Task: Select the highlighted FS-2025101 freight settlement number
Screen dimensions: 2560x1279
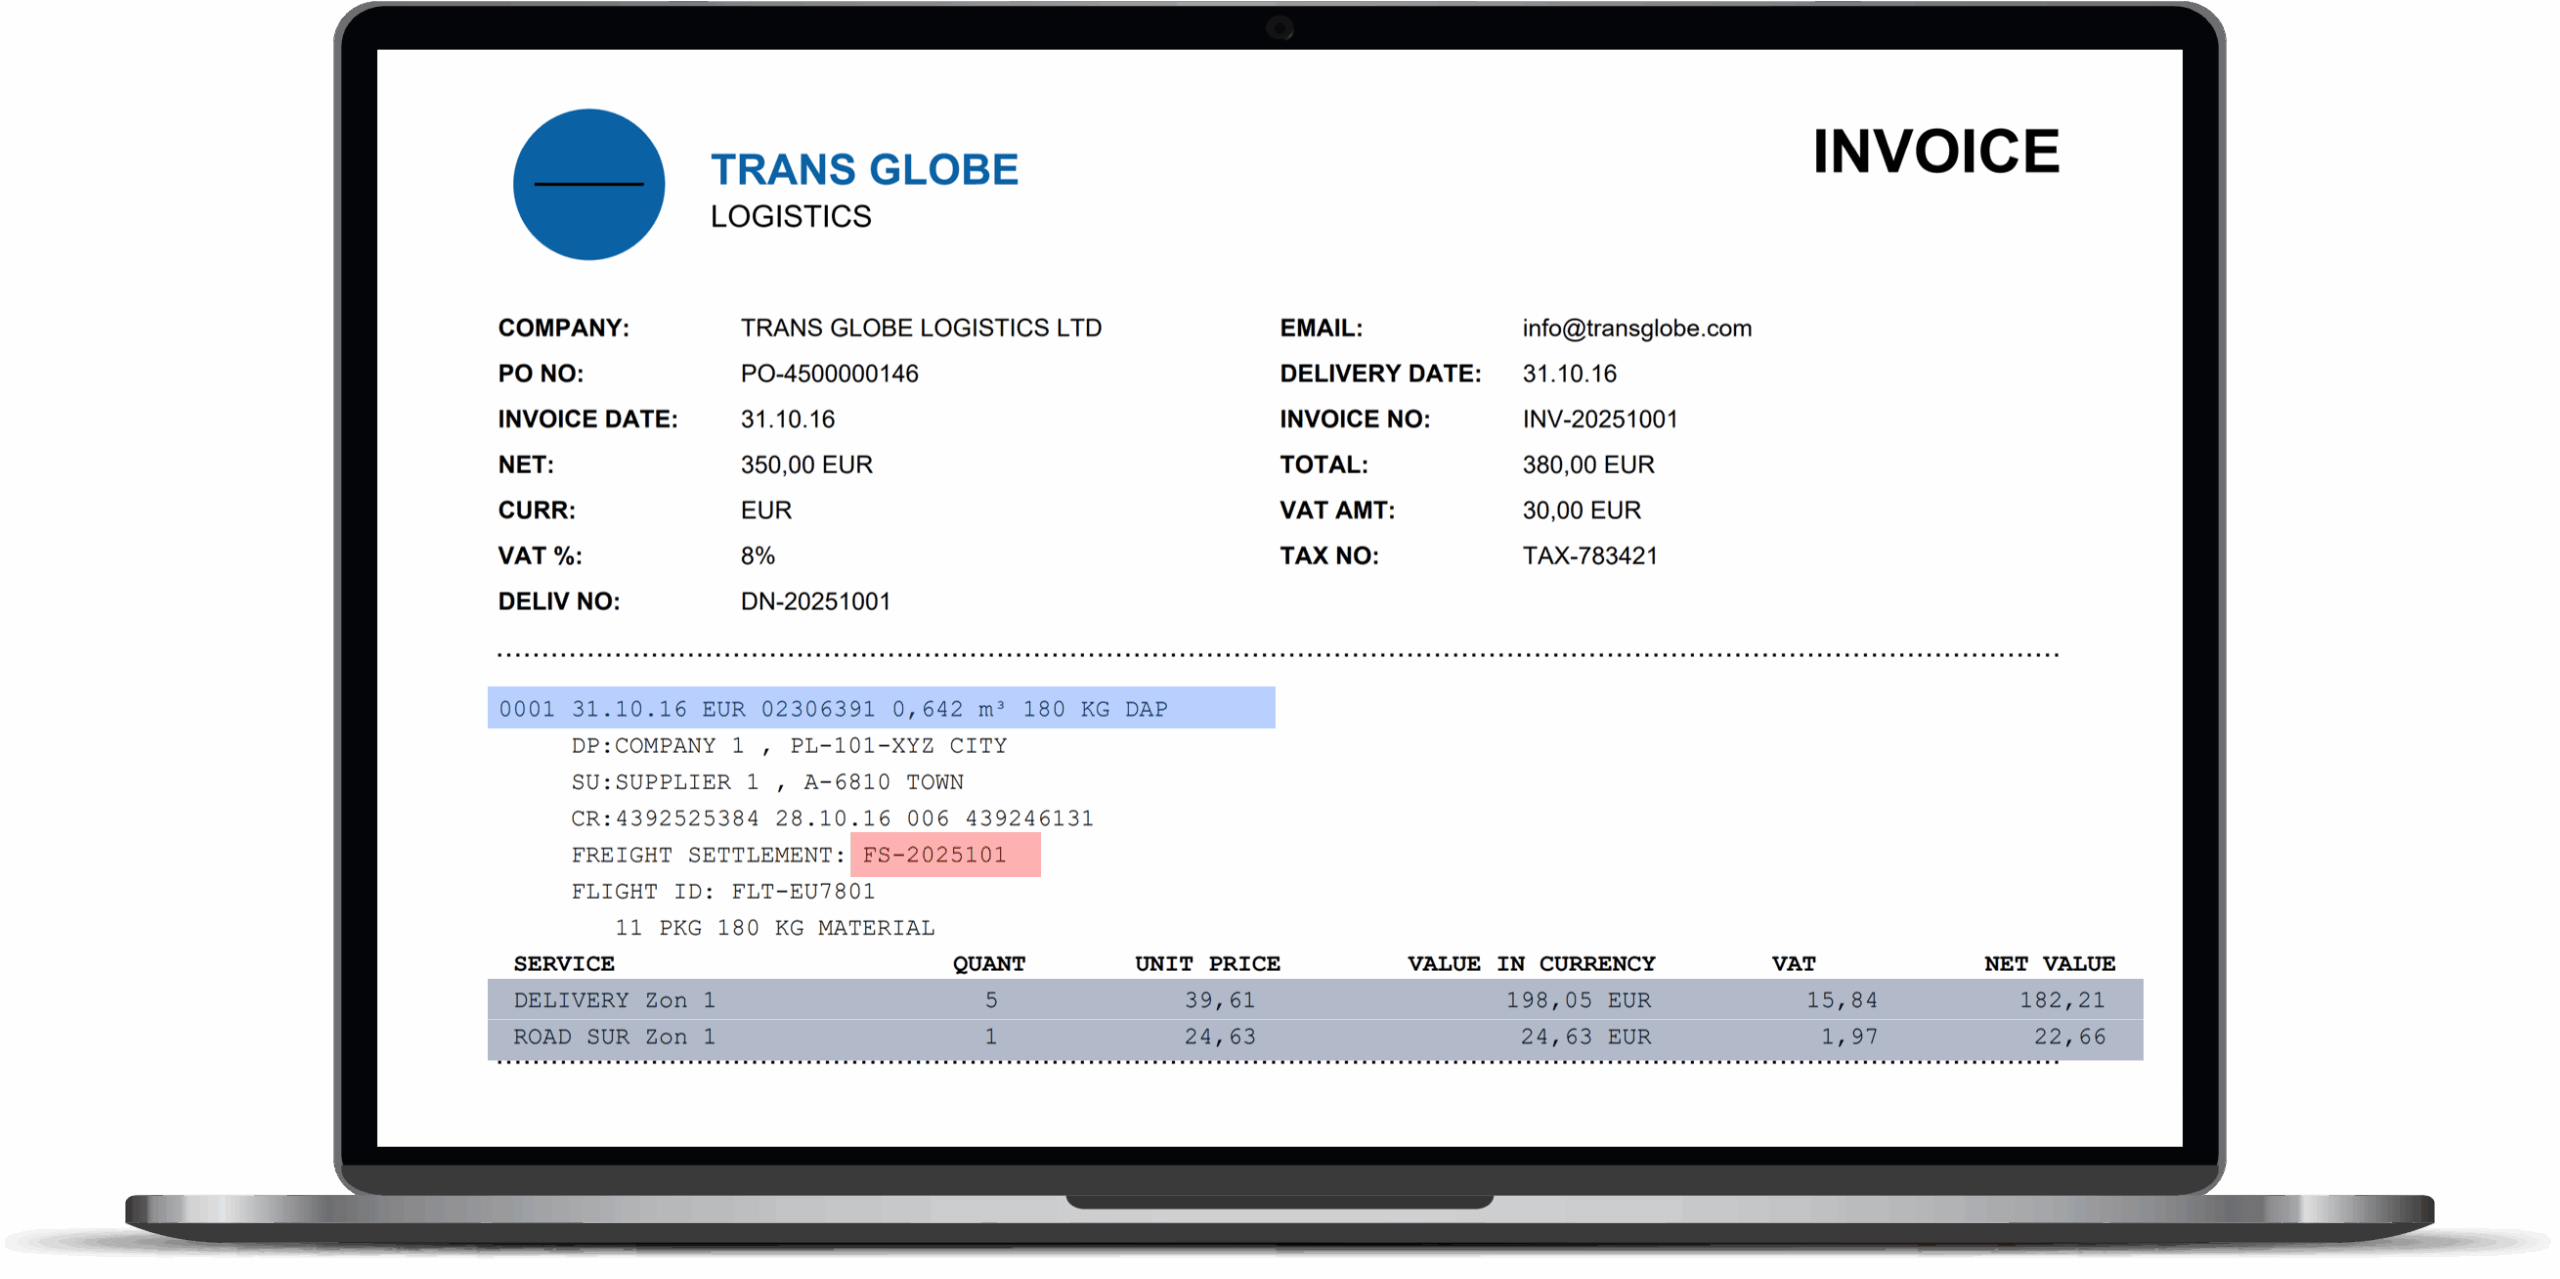Action: pos(944,855)
